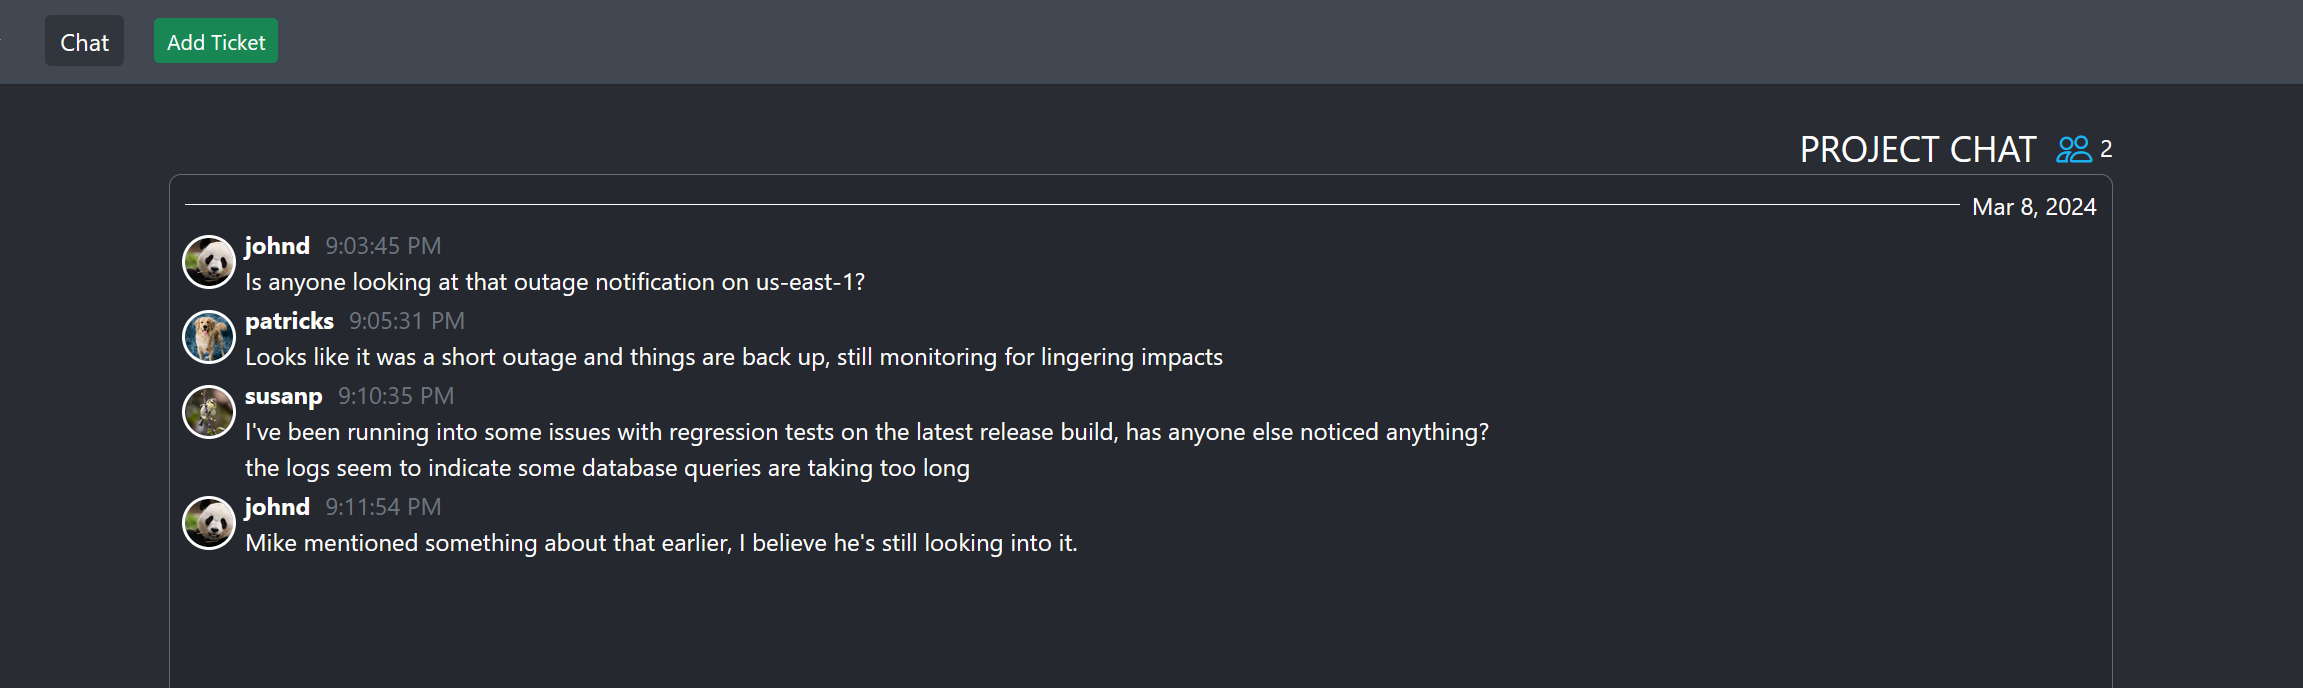The height and width of the screenshot is (688, 2303).
Task: Click Mike's status message from johnd
Action: (661, 542)
